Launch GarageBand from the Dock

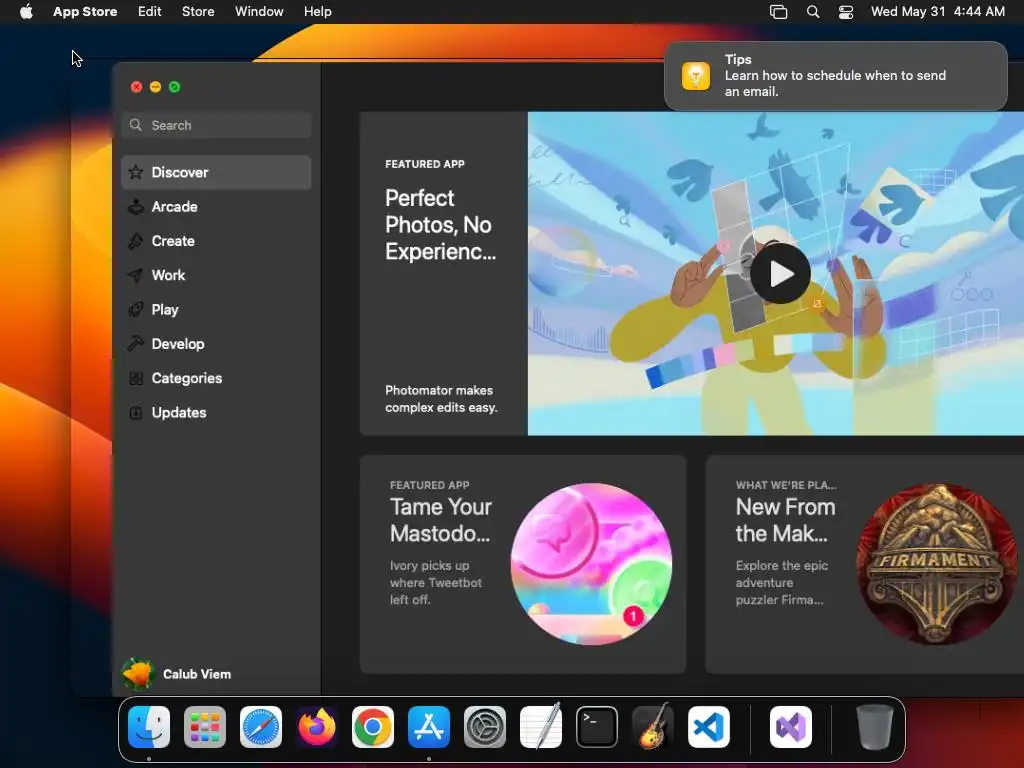pos(653,727)
